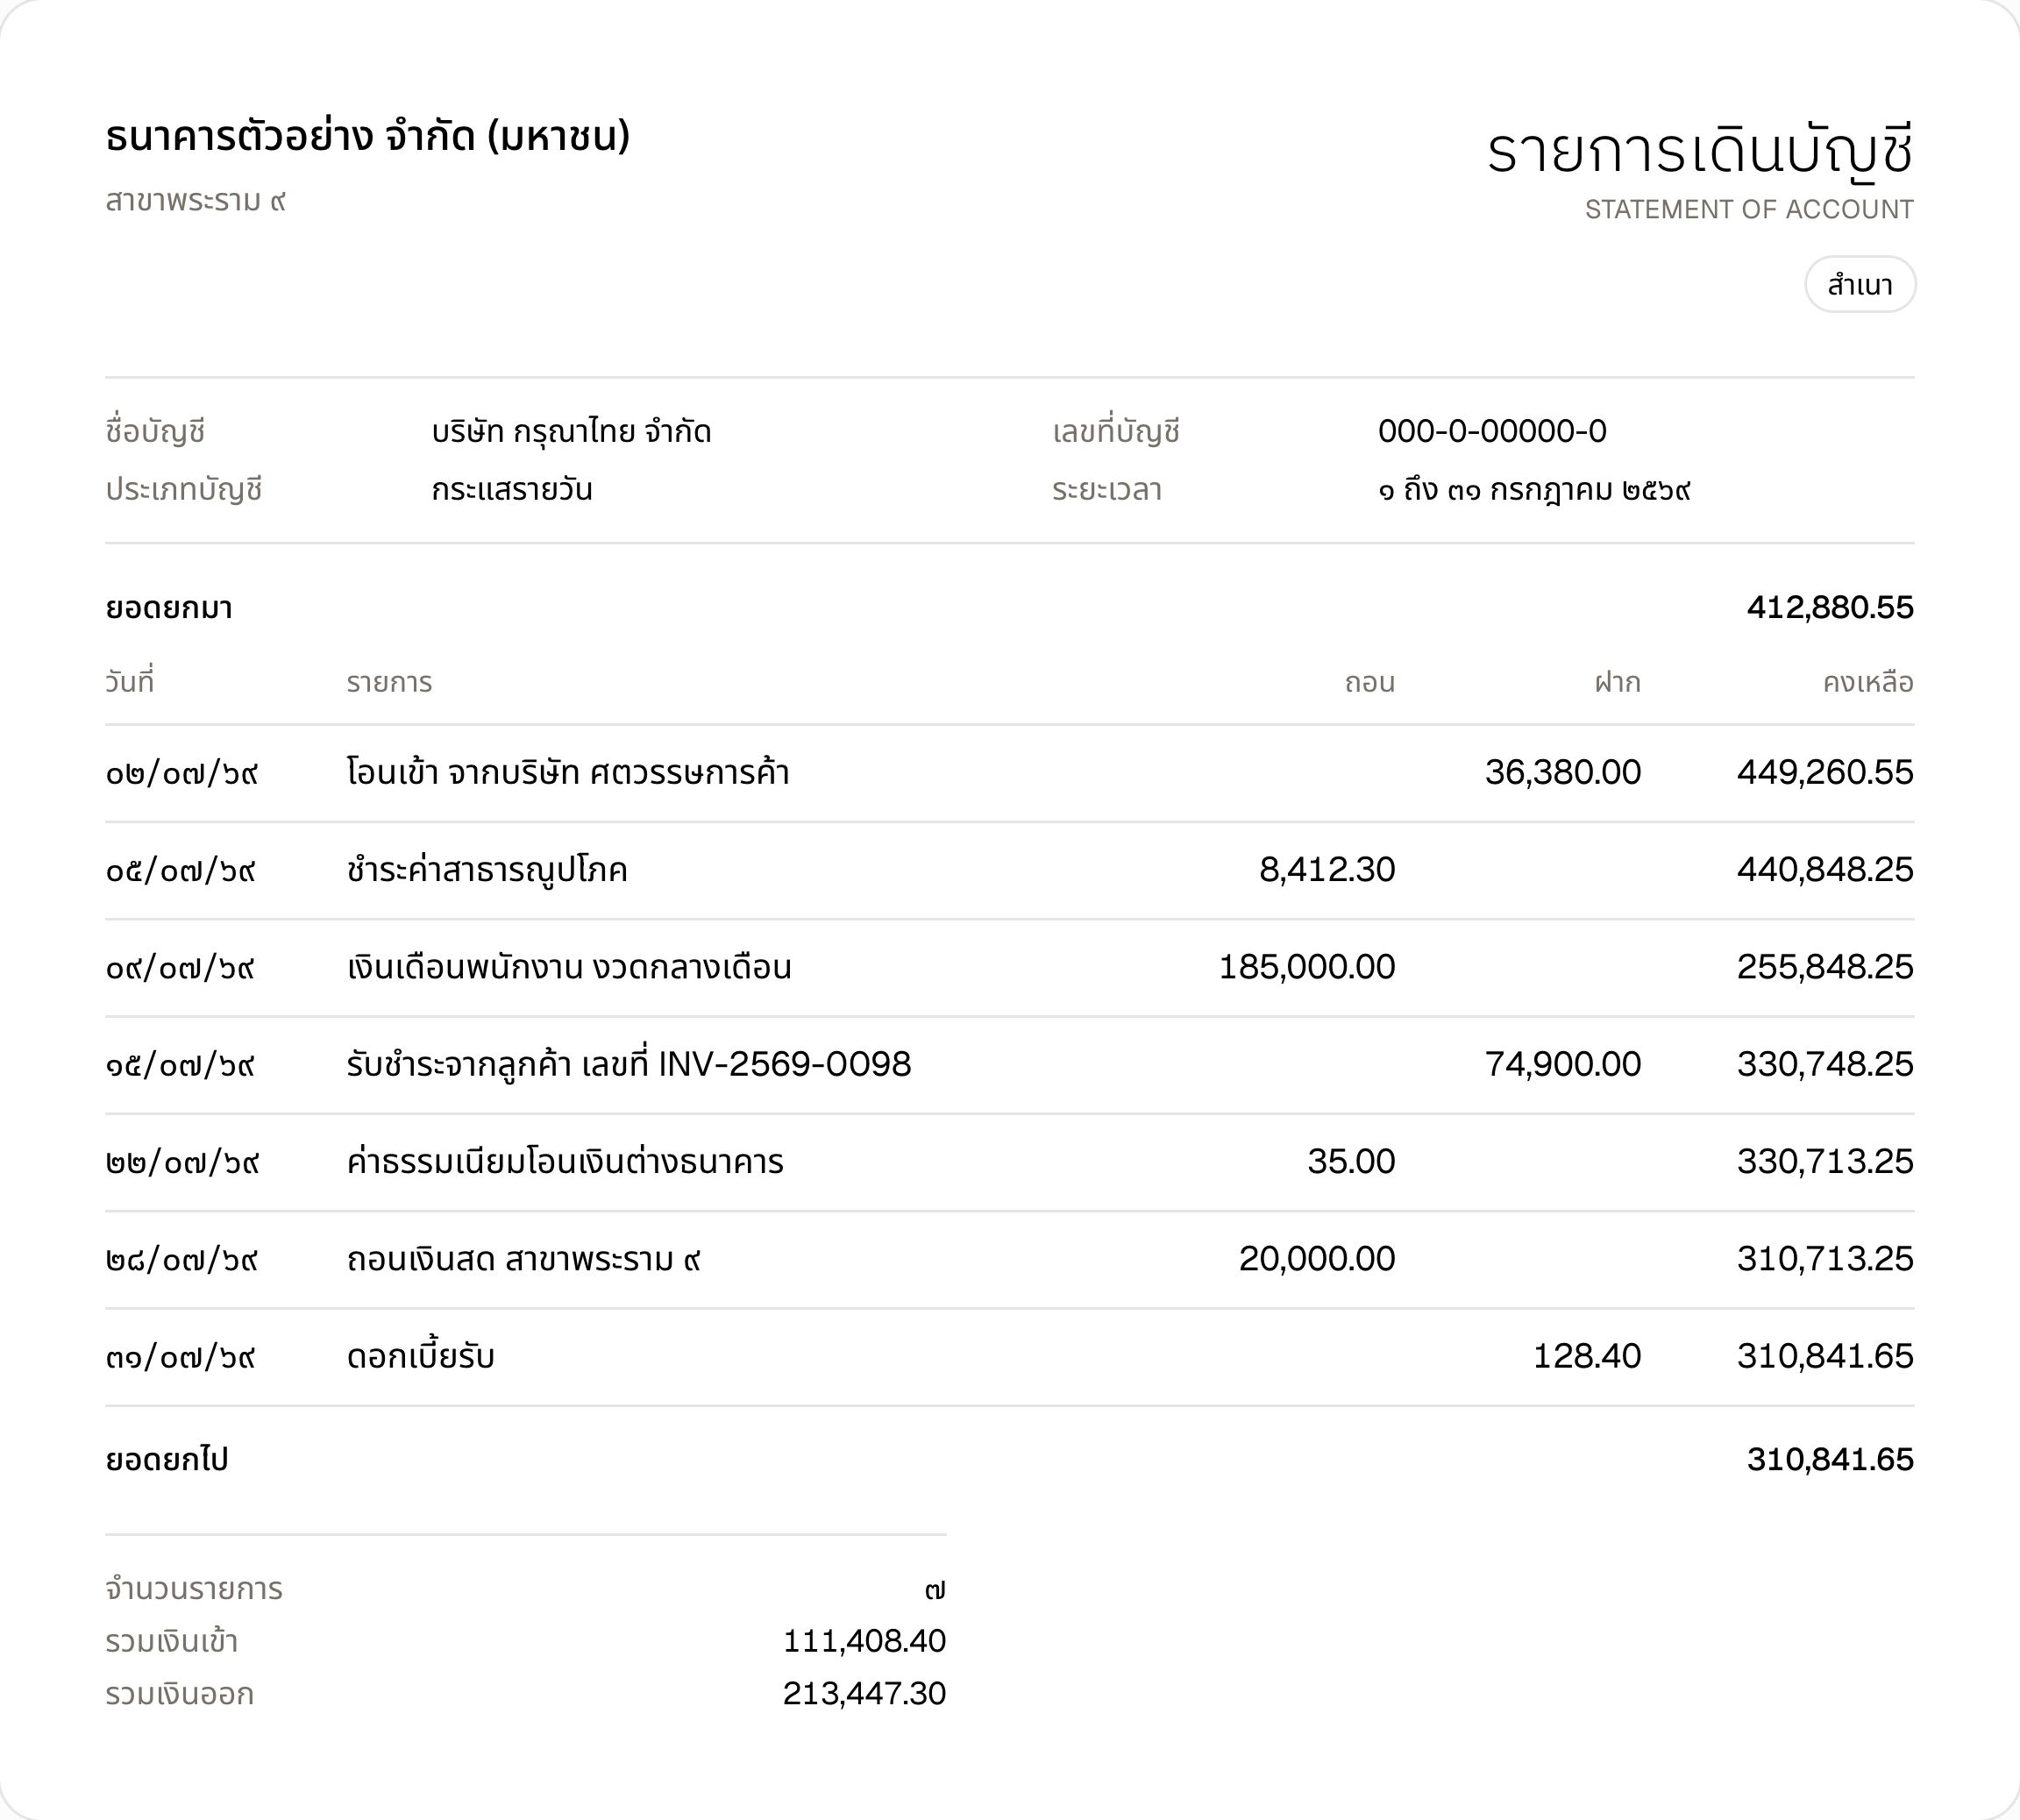Click the account number 000-0-00000-0
The height and width of the screenshot is (1820, 2020).
[x=1492, y=431]
